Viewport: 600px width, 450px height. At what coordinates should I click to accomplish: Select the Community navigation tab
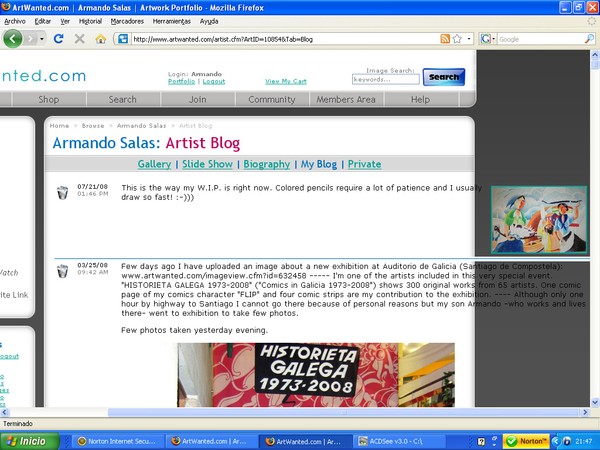pyautogui.click(x=272, y=99)
